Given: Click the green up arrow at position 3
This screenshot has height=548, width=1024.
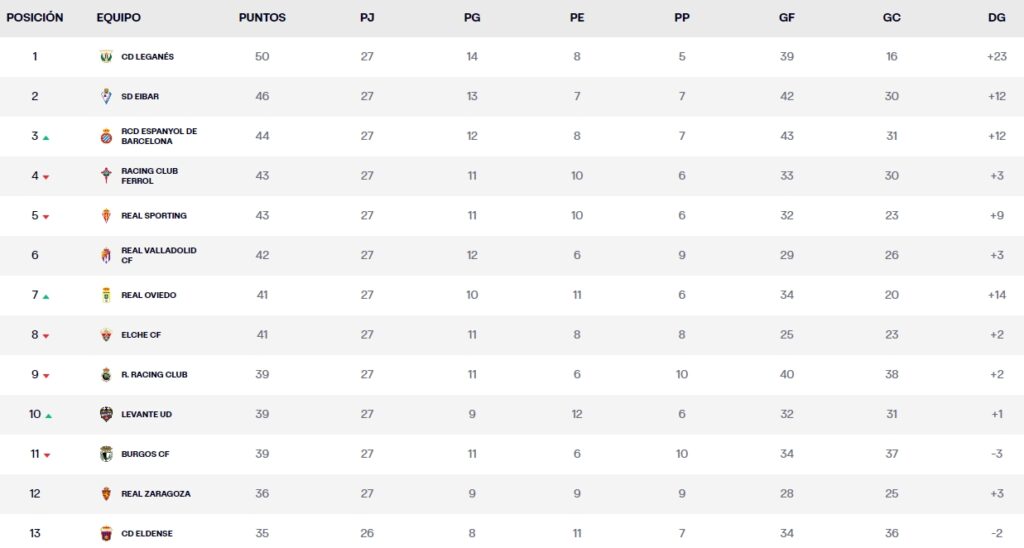Looking at the screenshot, I should [x=46, y=138].
